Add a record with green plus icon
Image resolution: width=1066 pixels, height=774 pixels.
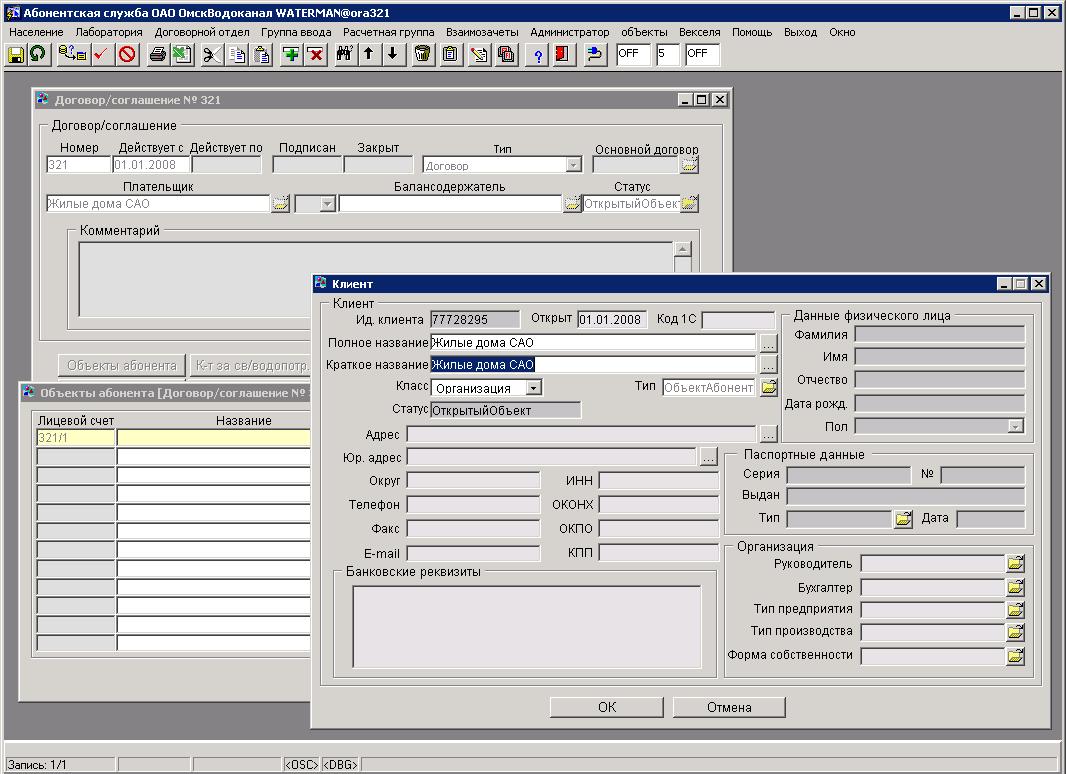291,54
